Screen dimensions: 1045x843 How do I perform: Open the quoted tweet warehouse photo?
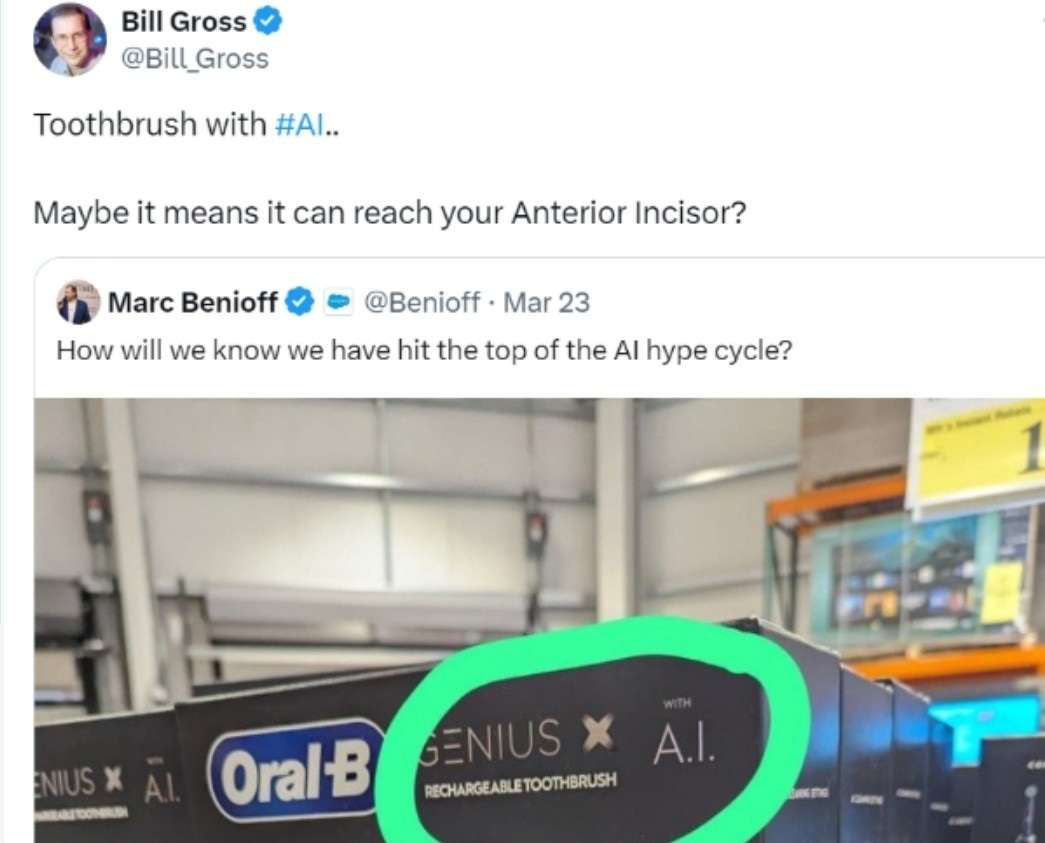coord(539,620)
